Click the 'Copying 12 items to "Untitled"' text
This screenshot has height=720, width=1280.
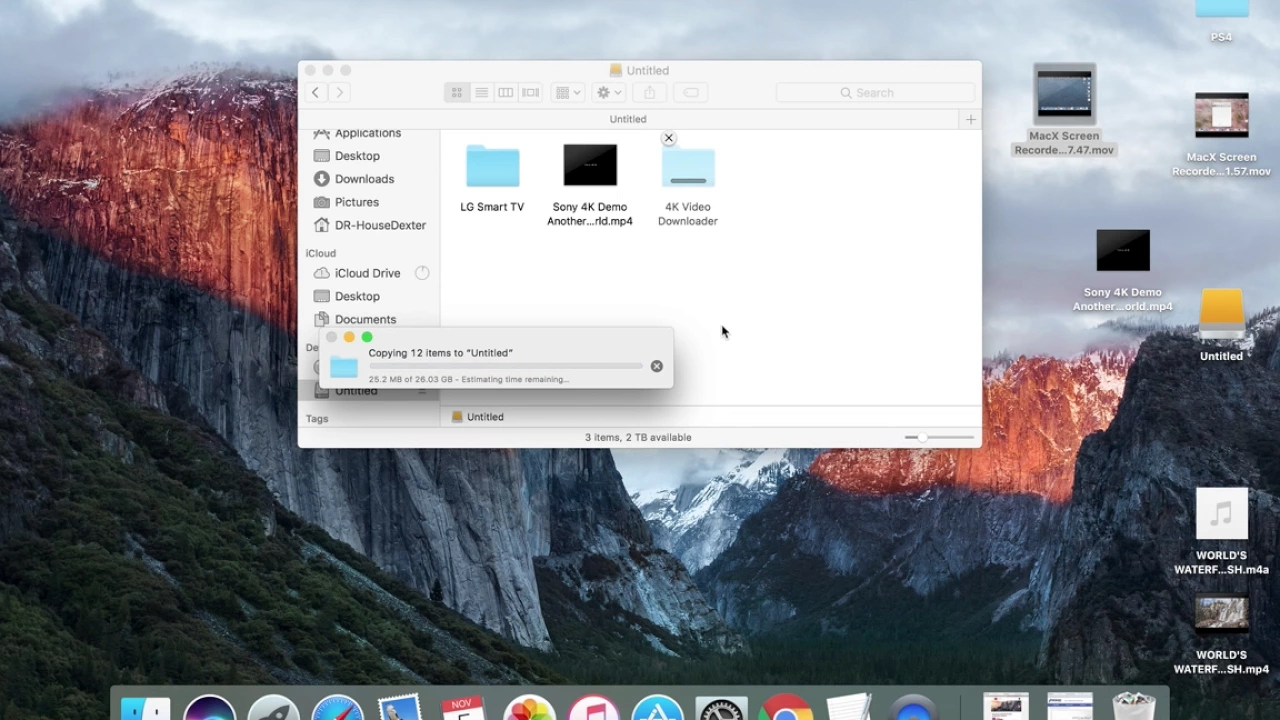pyautogui.click(x=441, y=353)
